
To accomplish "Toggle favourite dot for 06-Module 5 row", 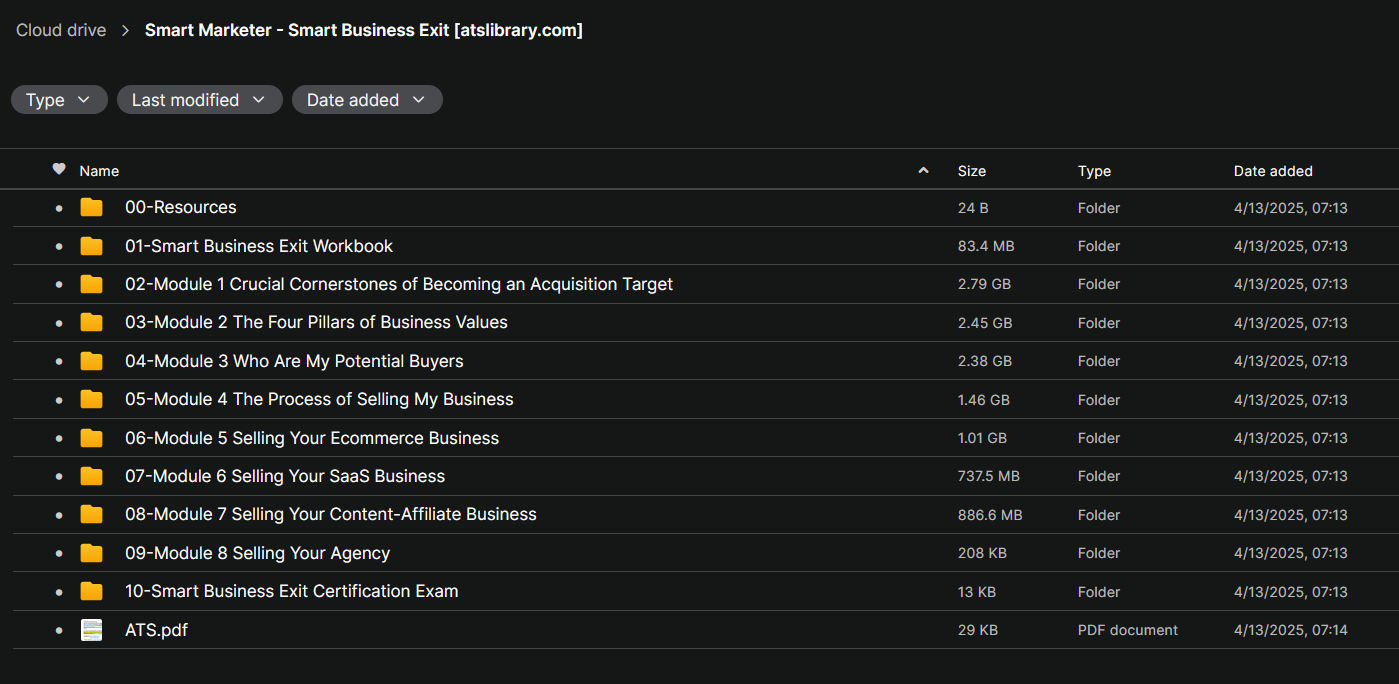I will pyautogui.click(x=59, y=438).
